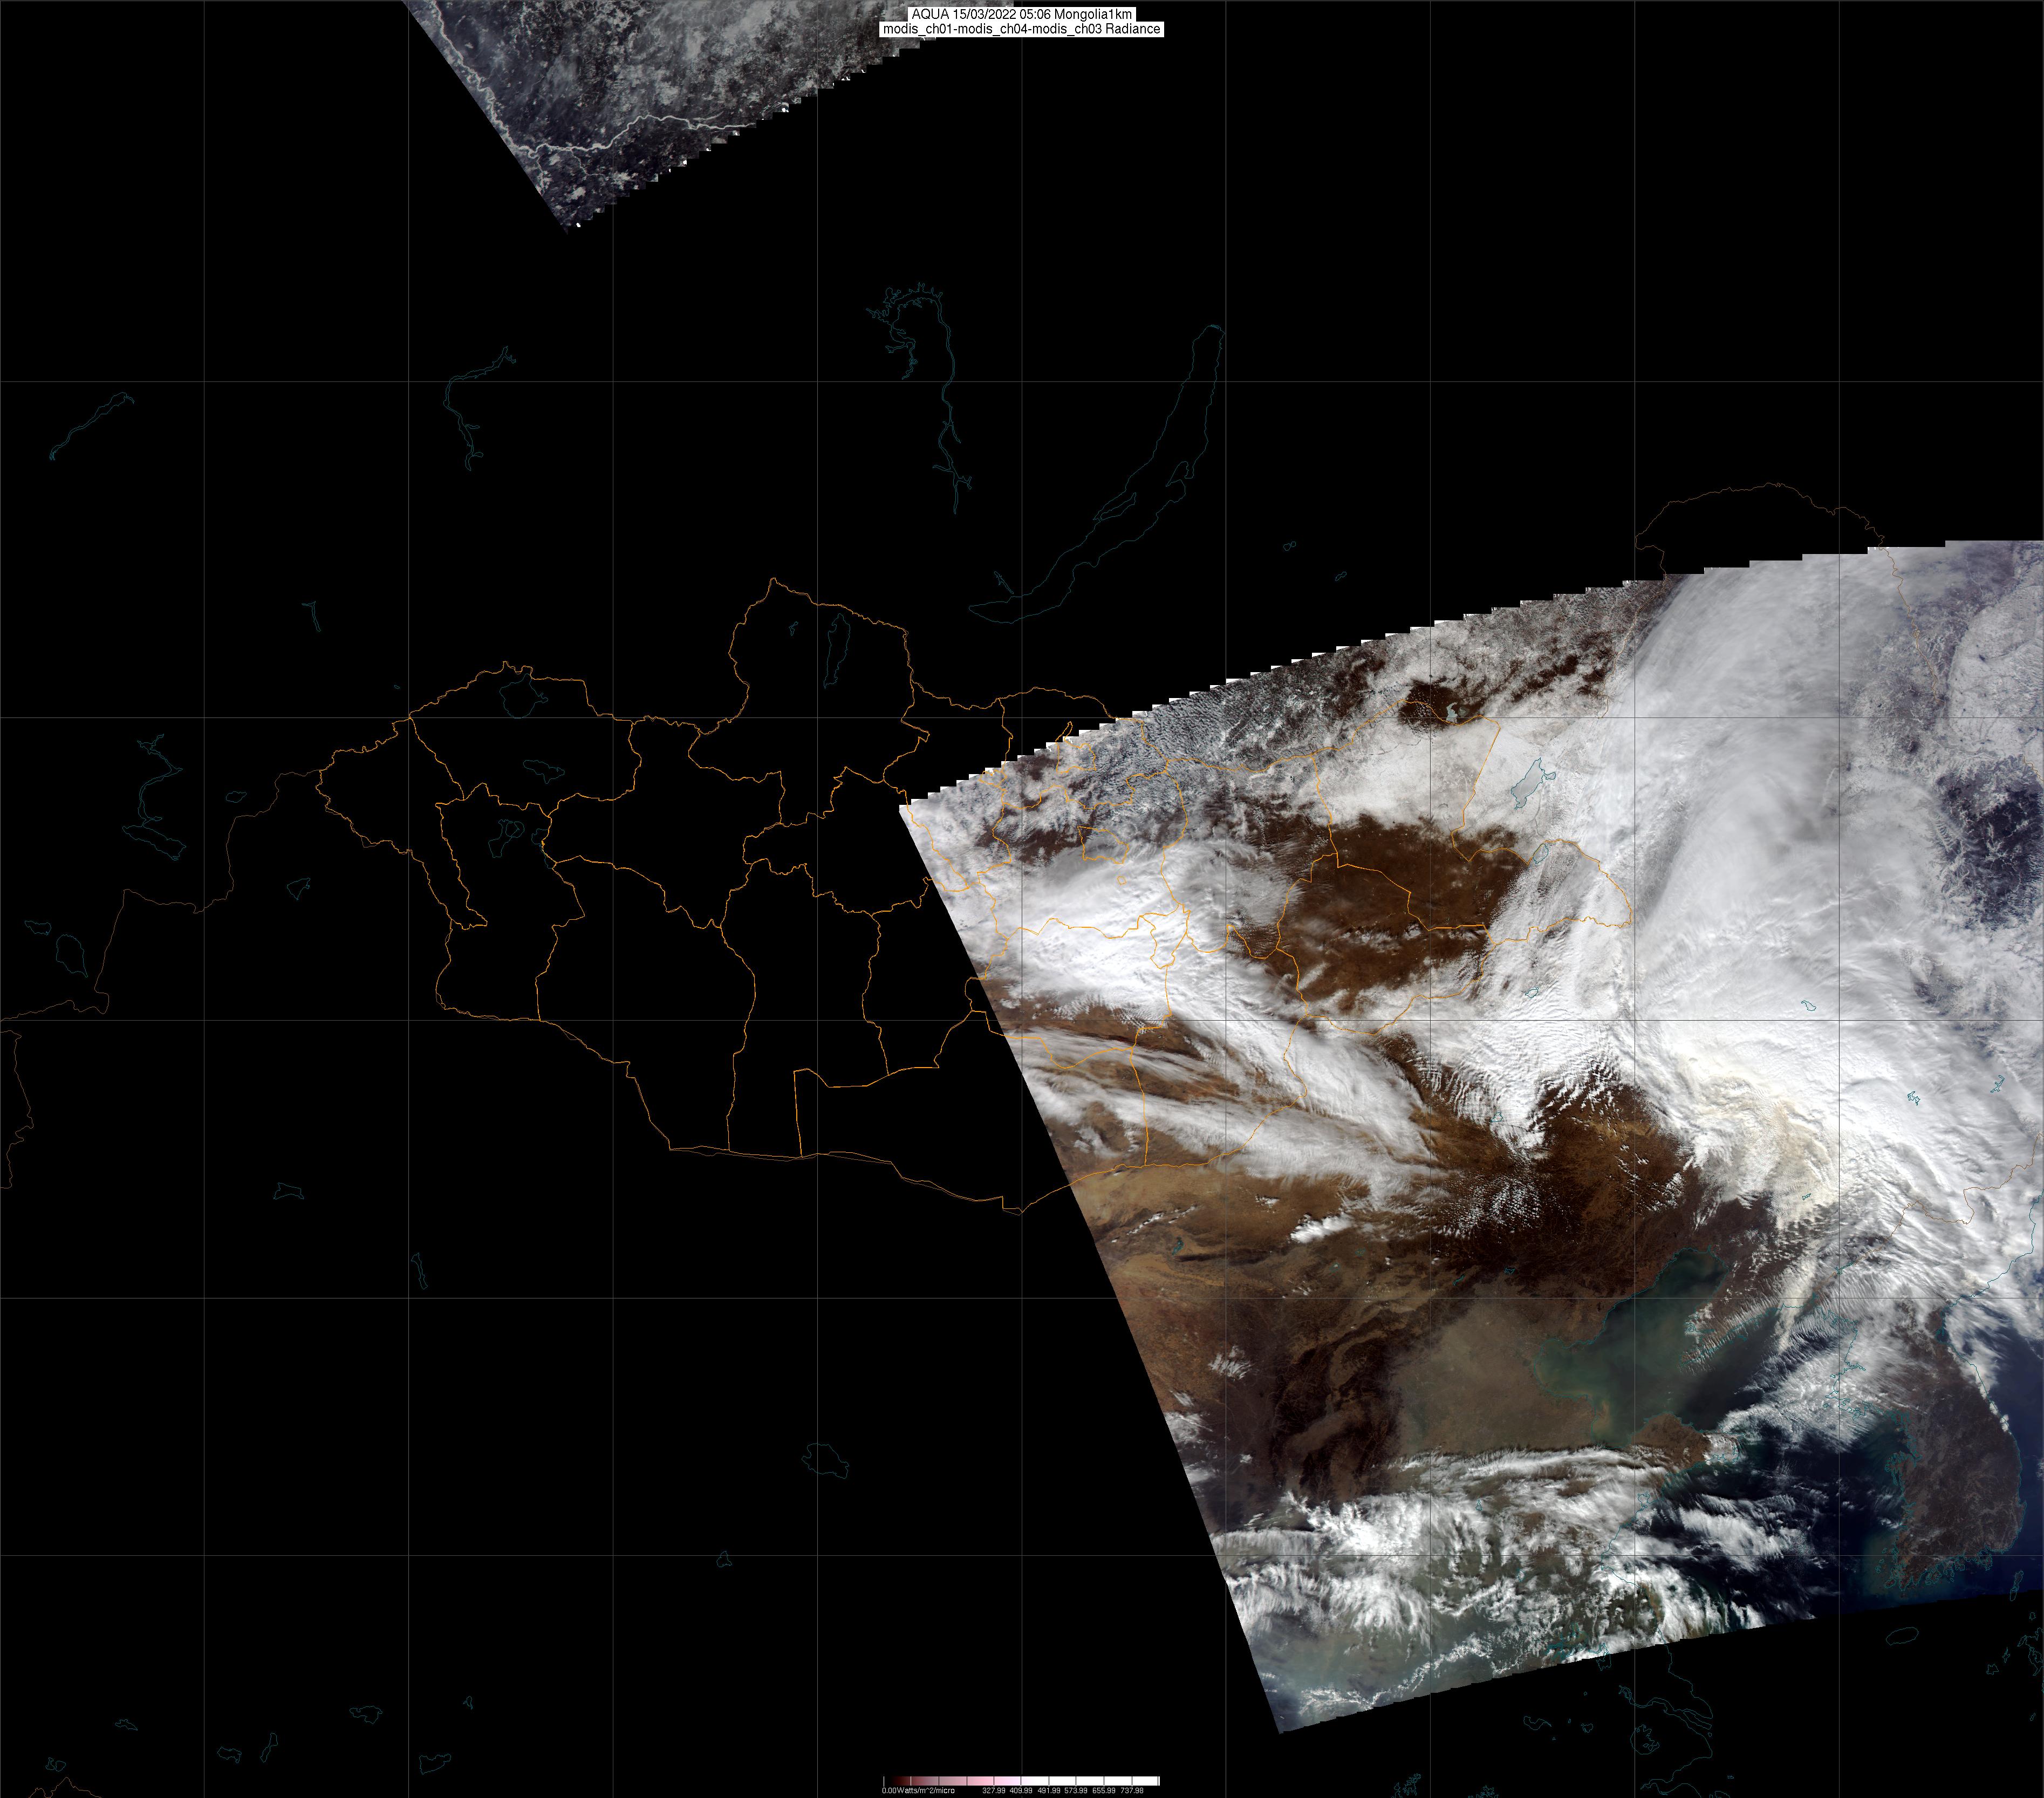The image size is (2044, 1798).
Task: Click the white end of the radiance colorbar
Action: click(1150, 1781)
